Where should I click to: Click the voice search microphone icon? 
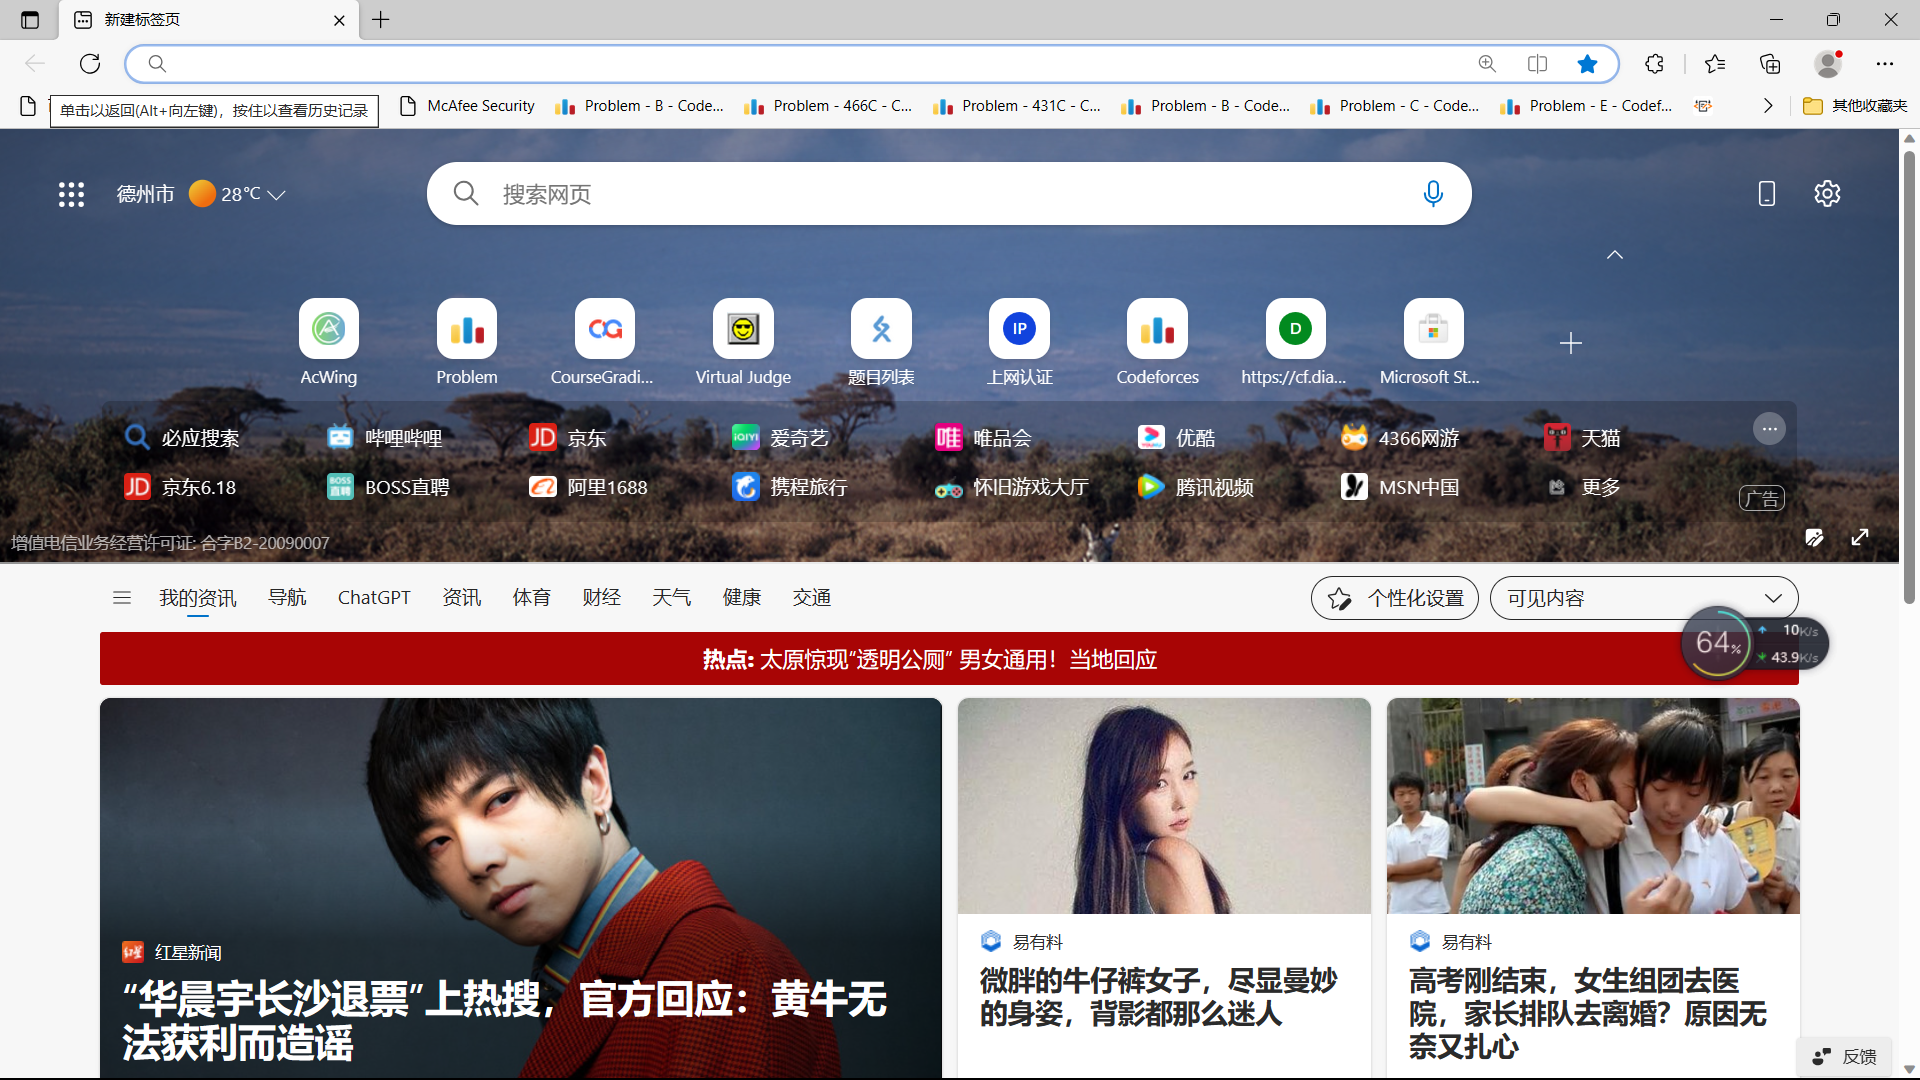coord(1432,194)
